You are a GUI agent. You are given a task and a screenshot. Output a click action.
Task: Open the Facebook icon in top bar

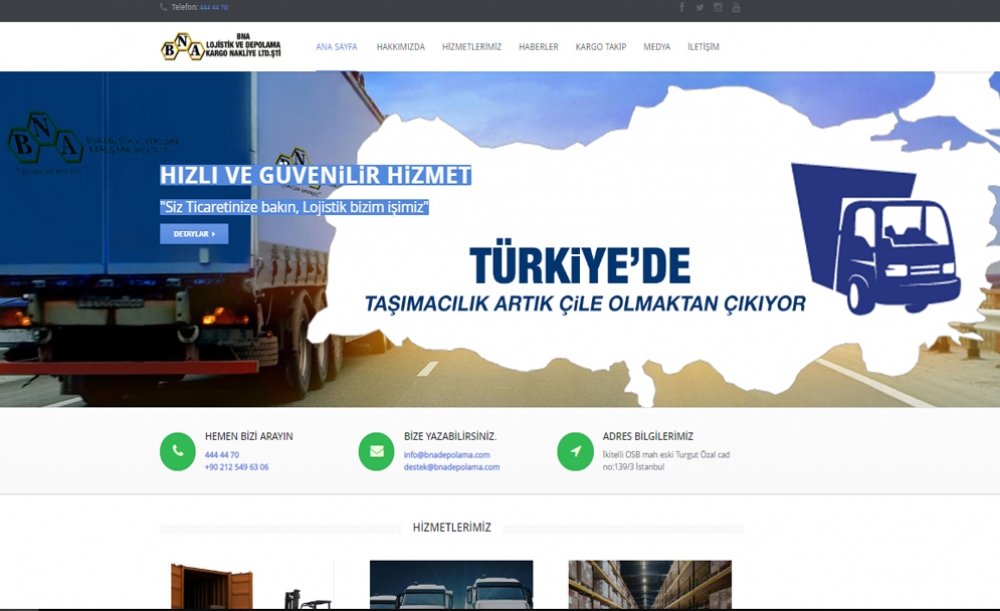pyautogui.click(x=682, y=7)
